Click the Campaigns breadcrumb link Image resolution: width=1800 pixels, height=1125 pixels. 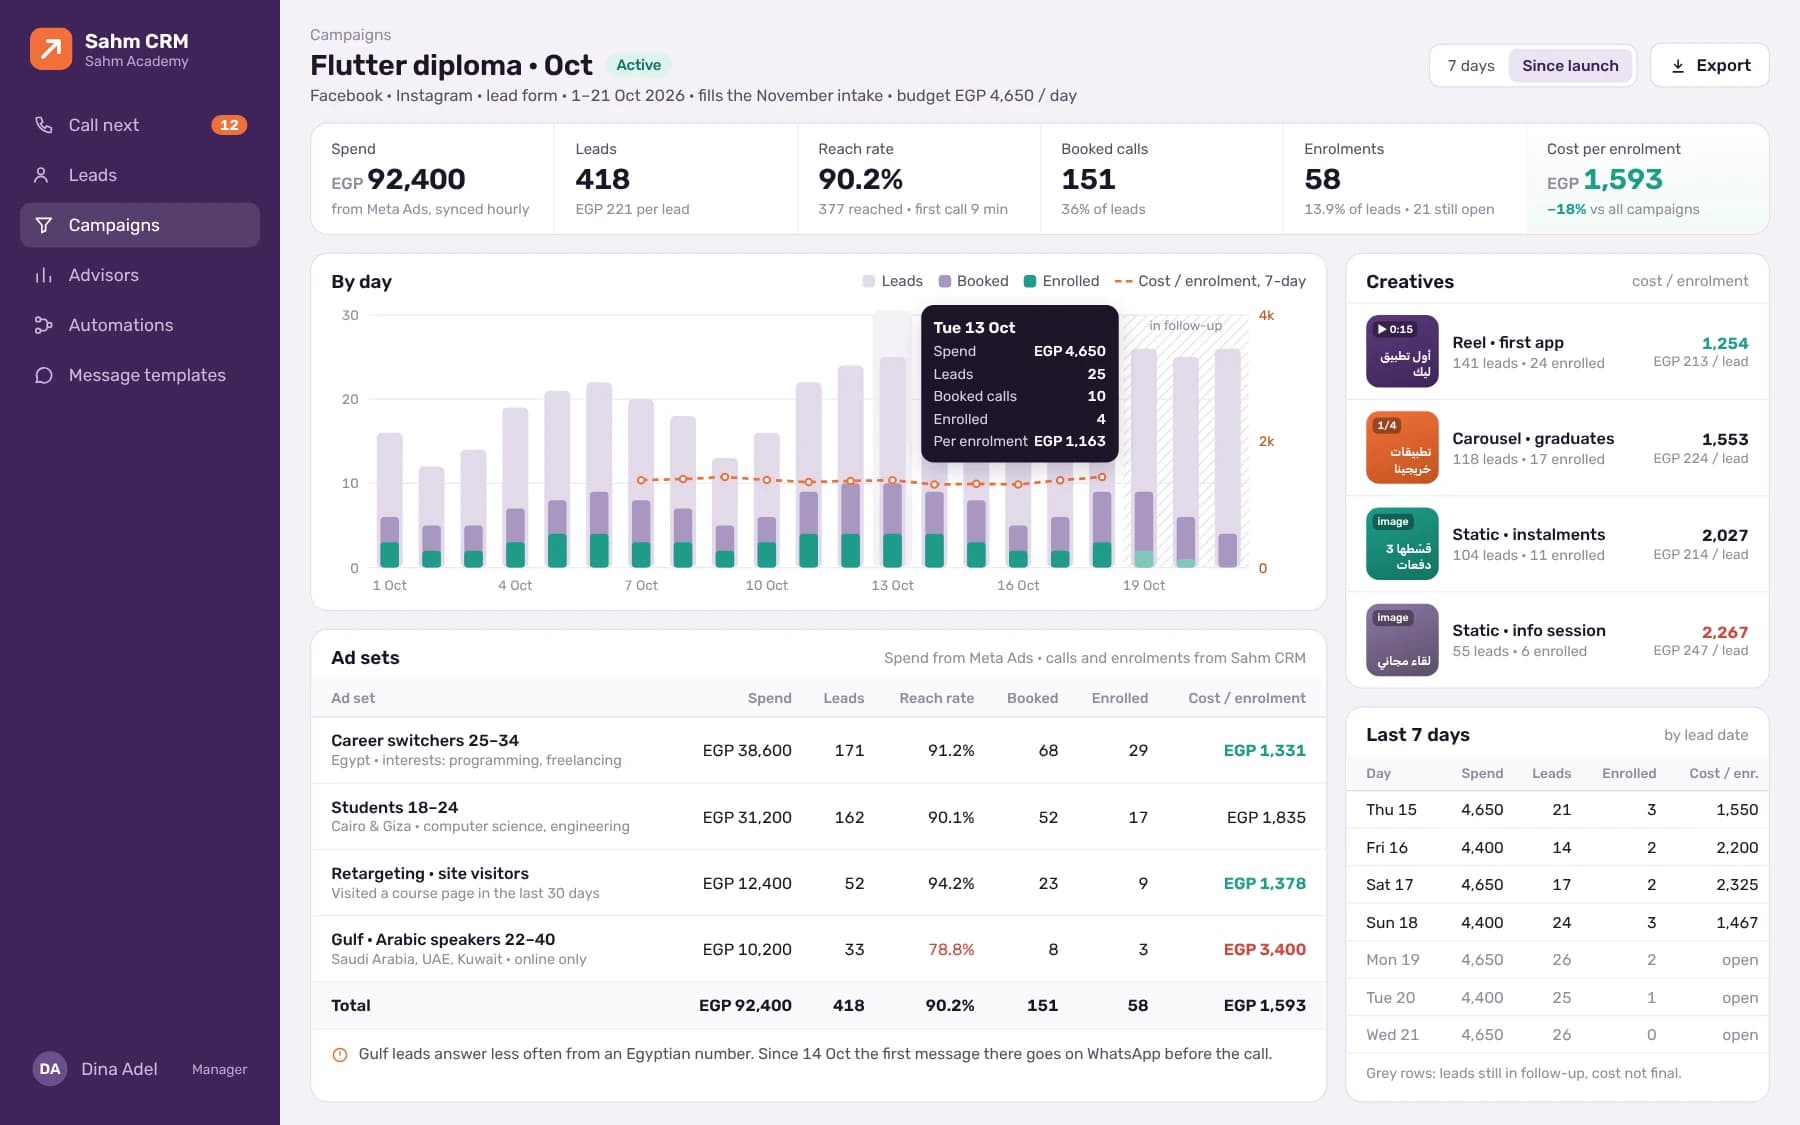[x=350, y=35]
